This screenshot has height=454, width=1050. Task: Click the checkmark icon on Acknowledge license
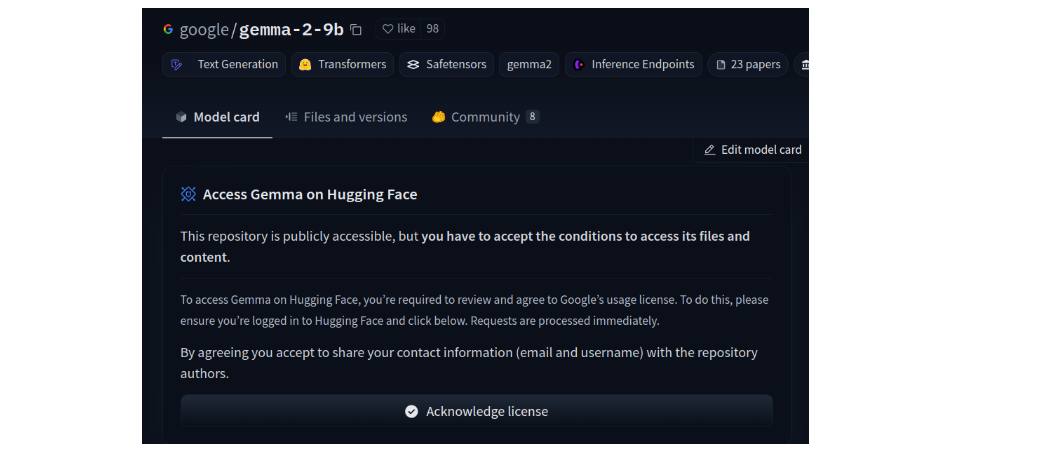coord(412,411)
